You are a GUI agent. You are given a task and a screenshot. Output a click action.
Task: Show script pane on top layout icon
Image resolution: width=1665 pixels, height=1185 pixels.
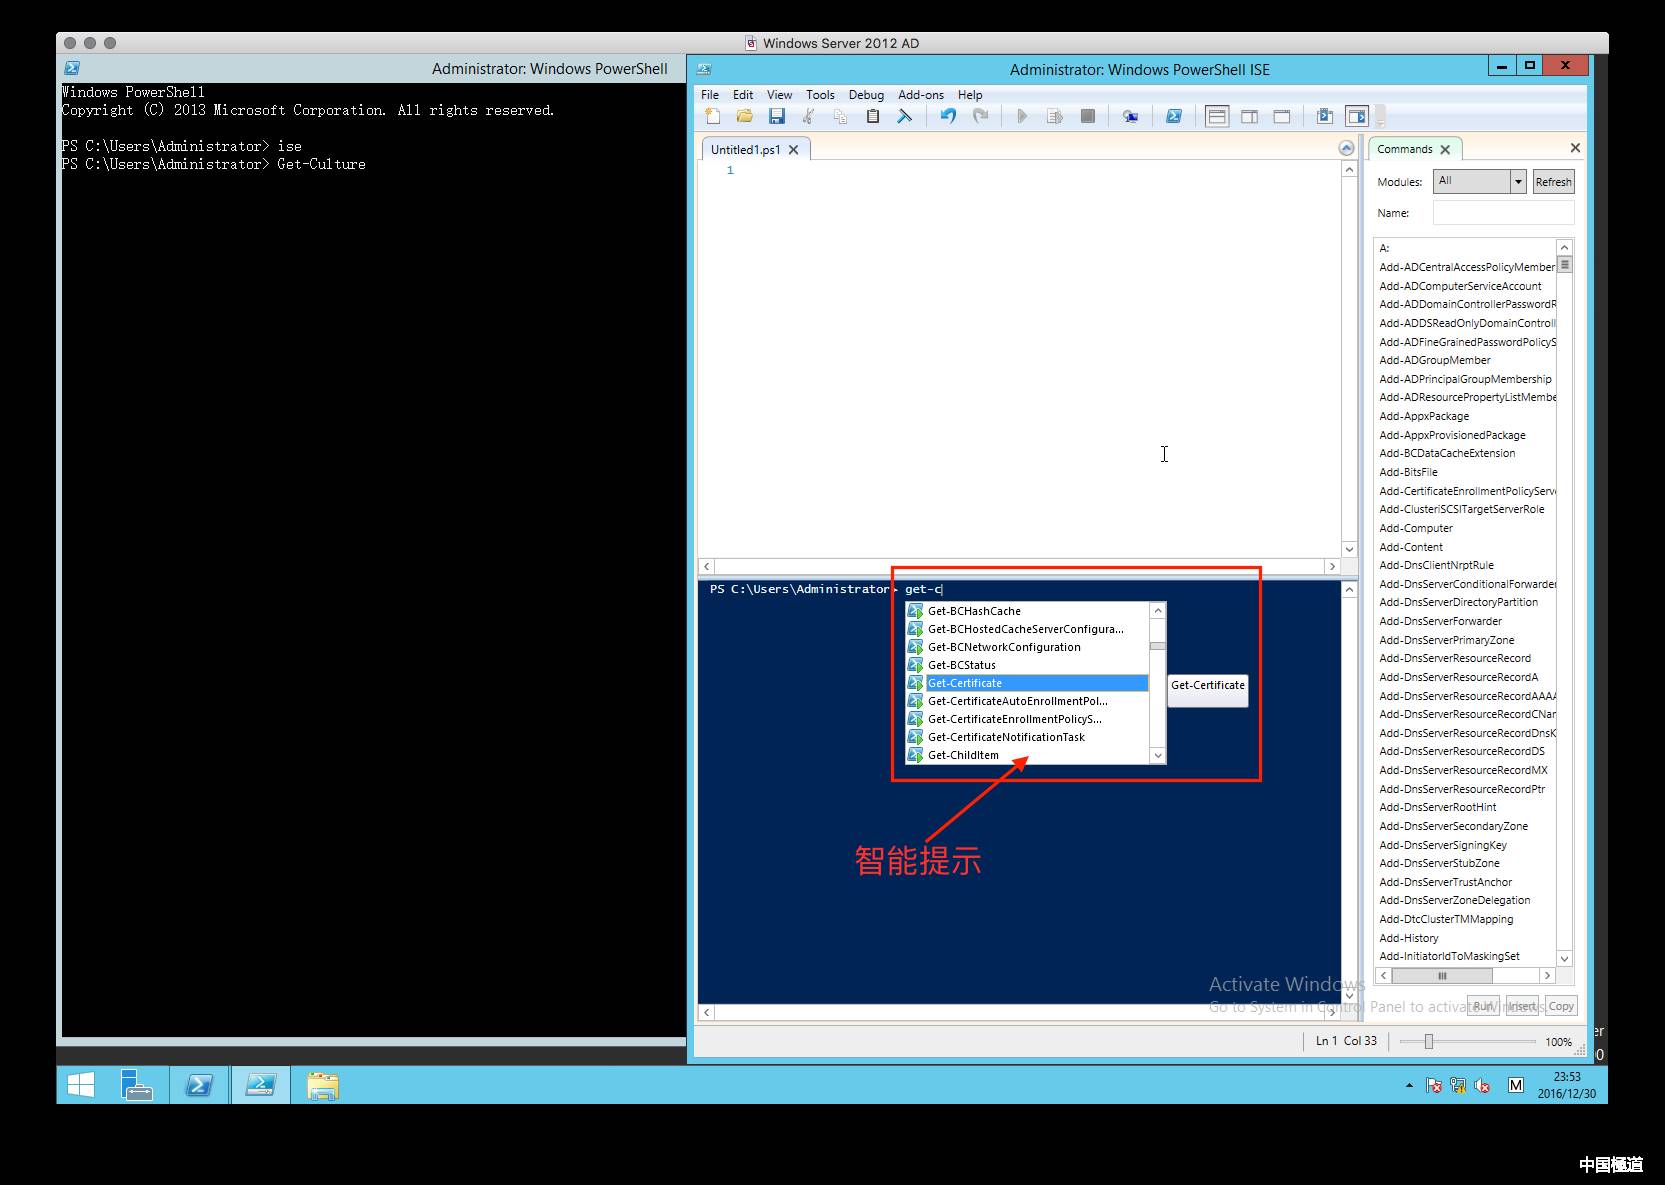(x=1217, y=116)
